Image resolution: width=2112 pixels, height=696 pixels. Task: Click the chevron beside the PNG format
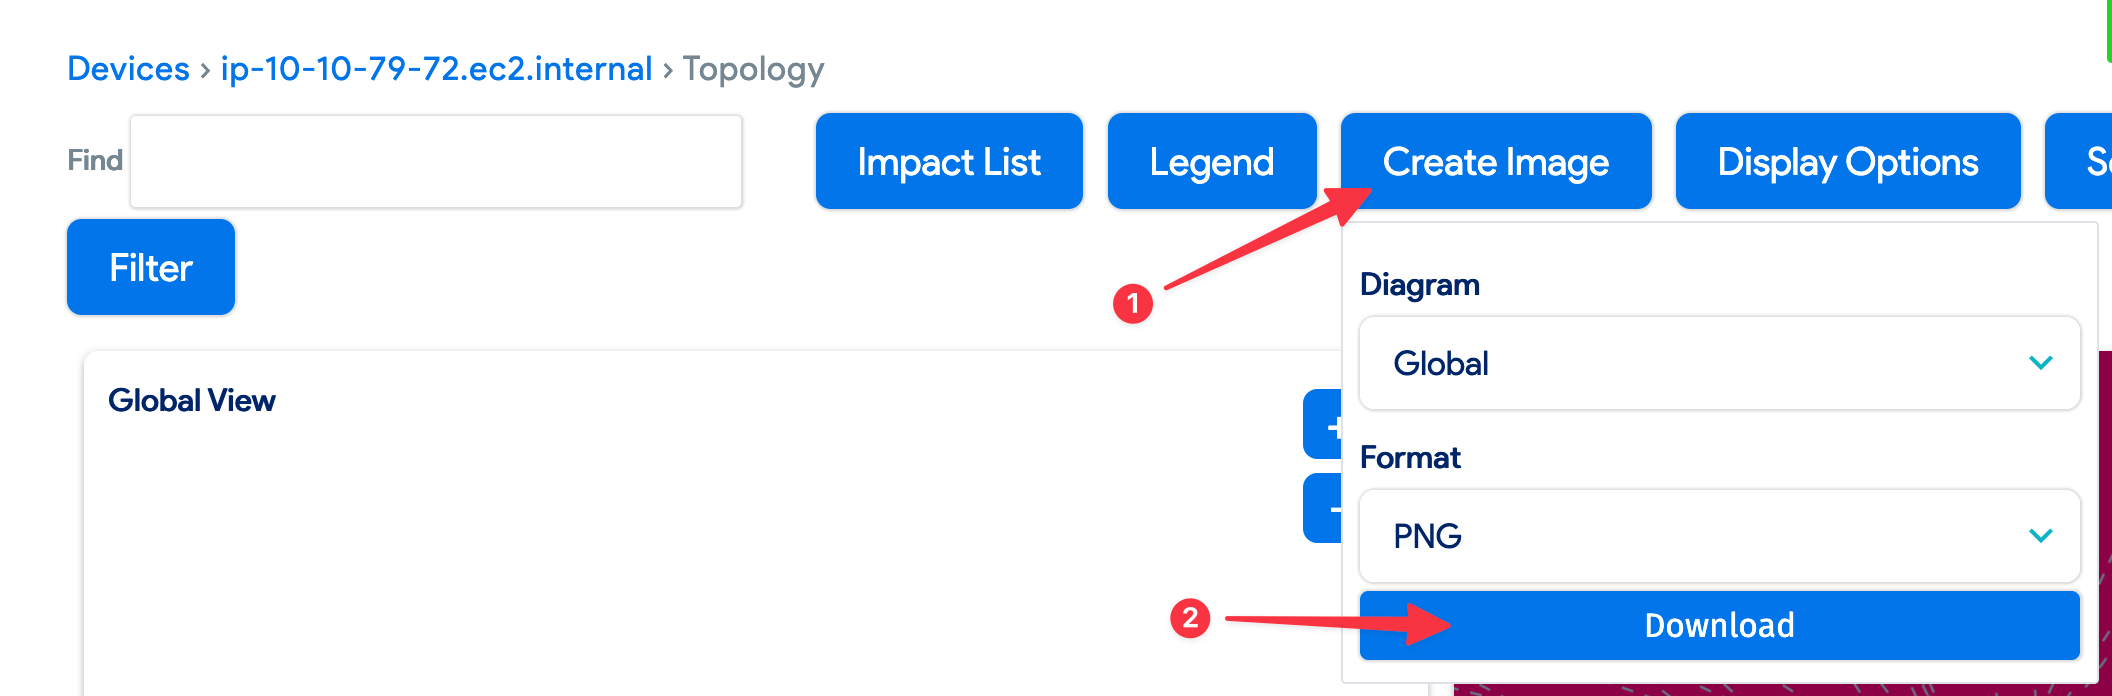pyautogui.click(x=2040, y=536)
